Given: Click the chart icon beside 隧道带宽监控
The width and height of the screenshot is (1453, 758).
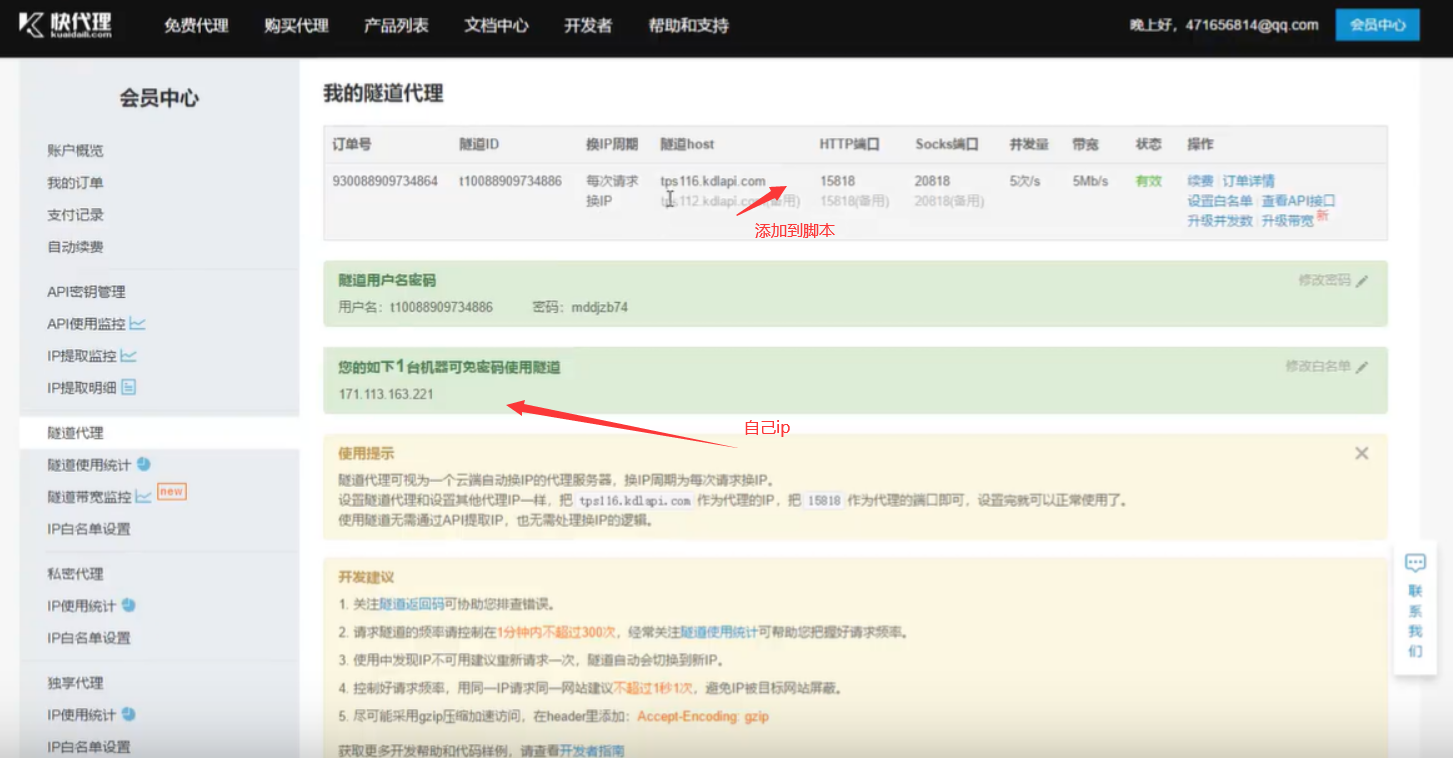Looking at the screenshot, I should click(x=144, y=496).
